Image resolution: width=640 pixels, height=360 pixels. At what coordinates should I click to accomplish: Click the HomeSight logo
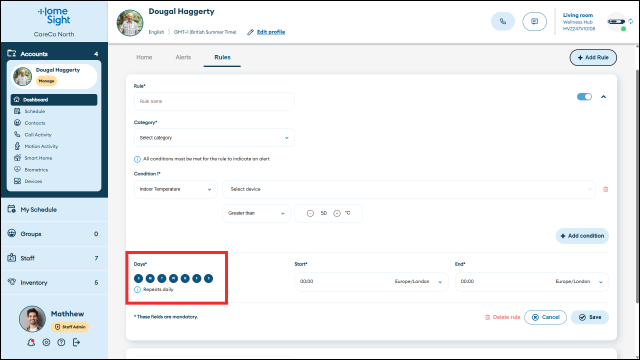point(54,16)
